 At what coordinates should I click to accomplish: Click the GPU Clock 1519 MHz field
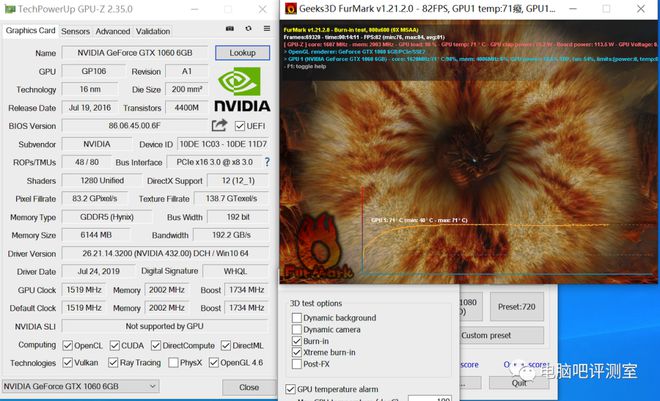click(84, 290)
